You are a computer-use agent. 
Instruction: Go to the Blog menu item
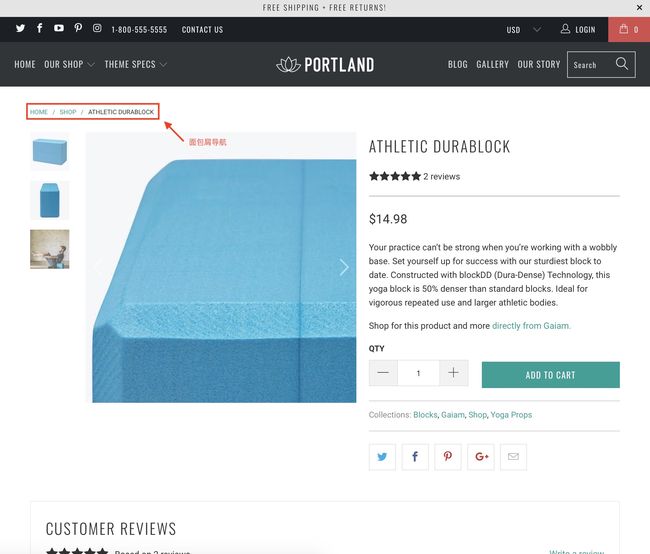click(x=458, y=64)
